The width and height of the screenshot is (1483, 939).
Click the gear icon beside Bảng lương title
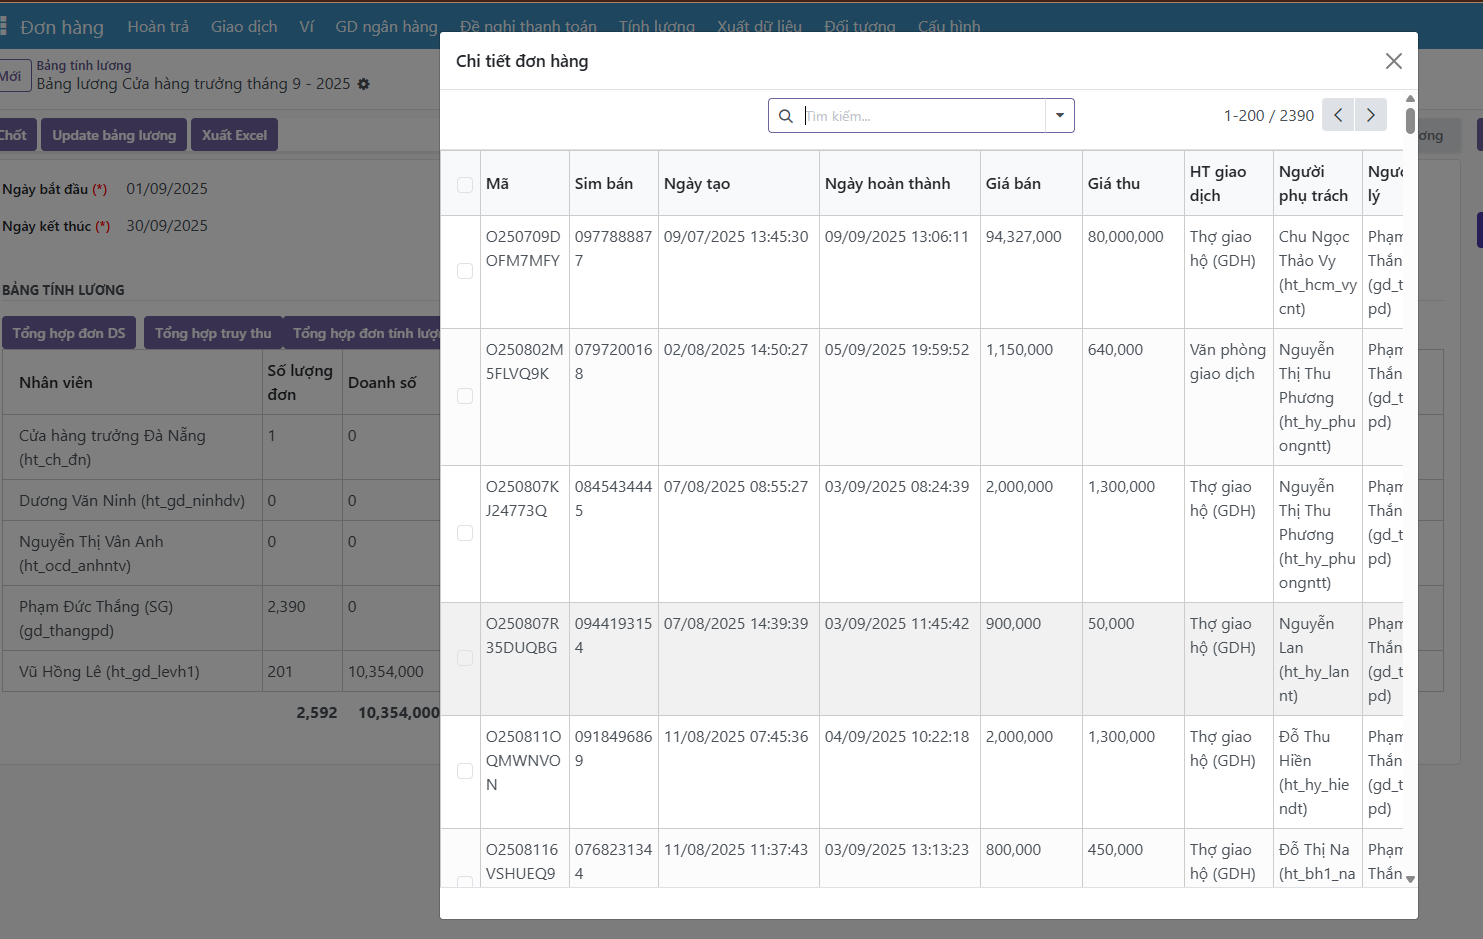[x=363, y=84]
